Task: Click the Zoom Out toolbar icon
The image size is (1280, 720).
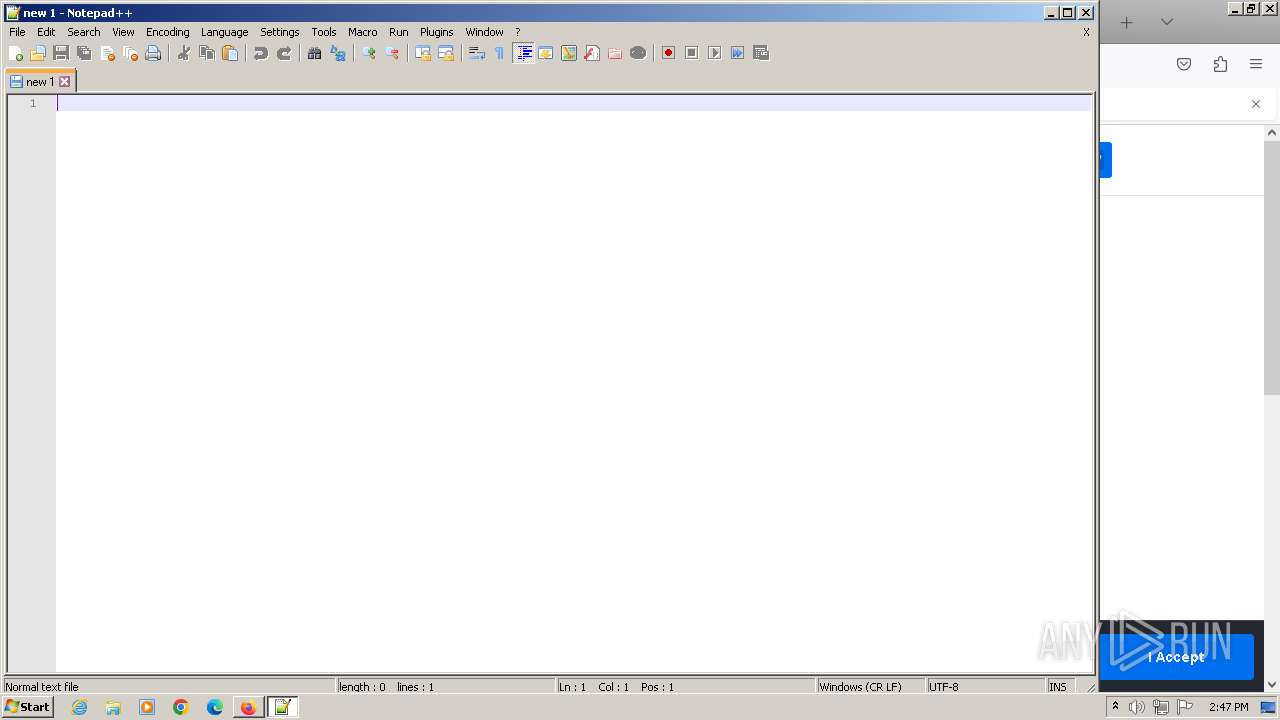Action: coord(392,53)
